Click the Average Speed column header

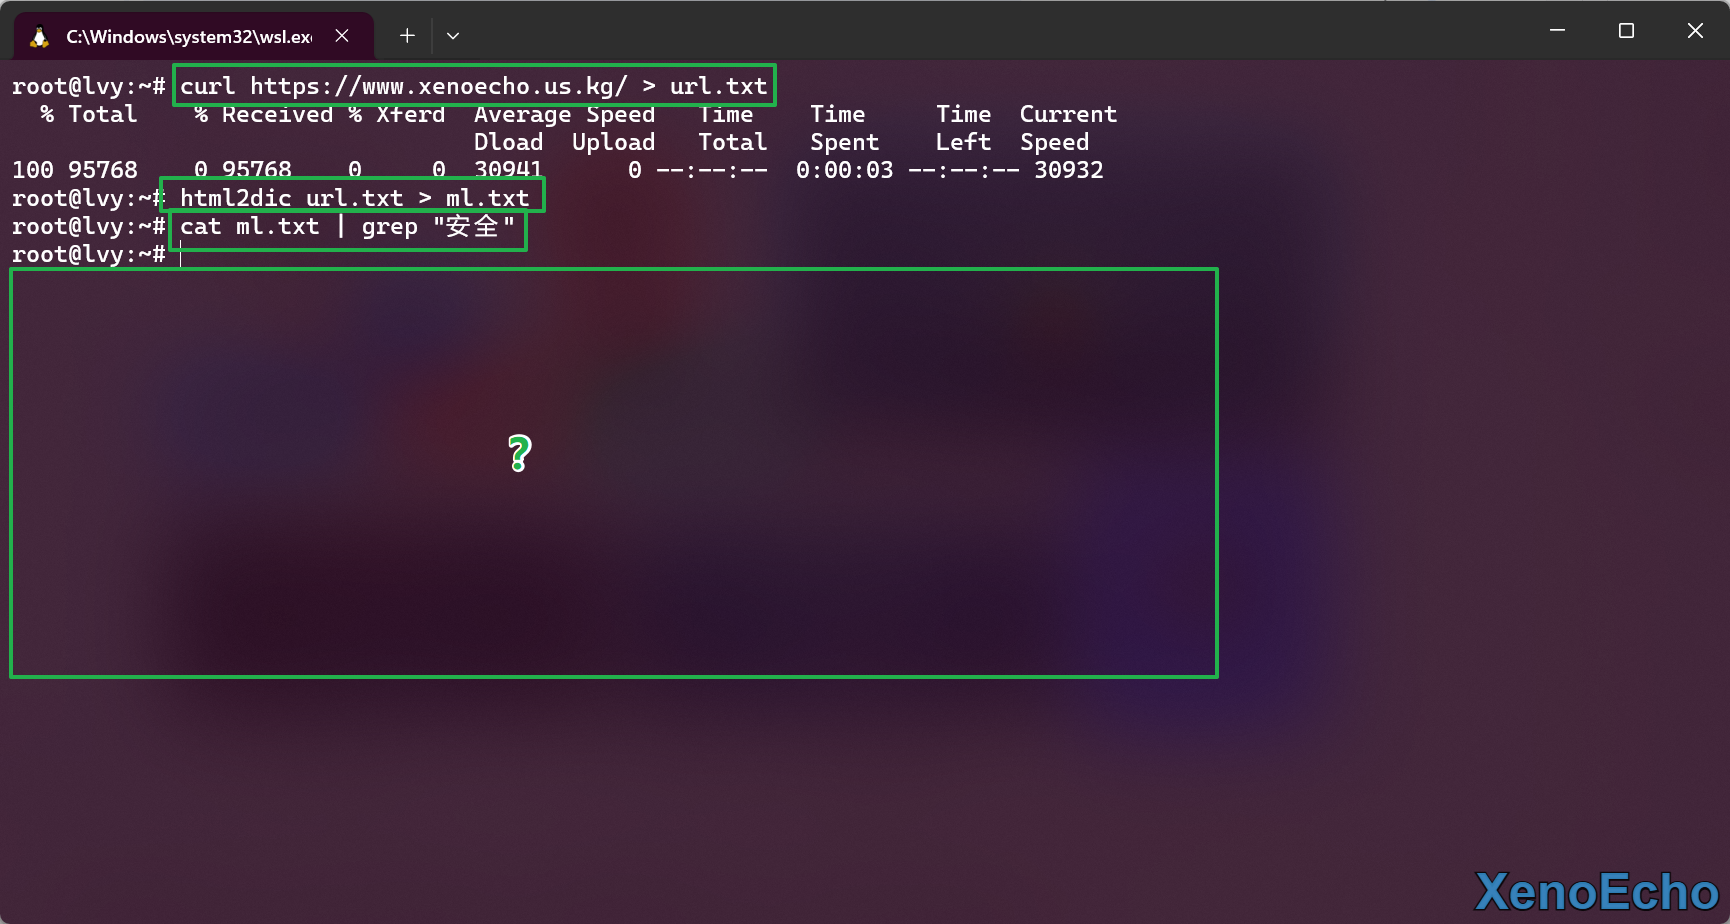tap(564, 115)
